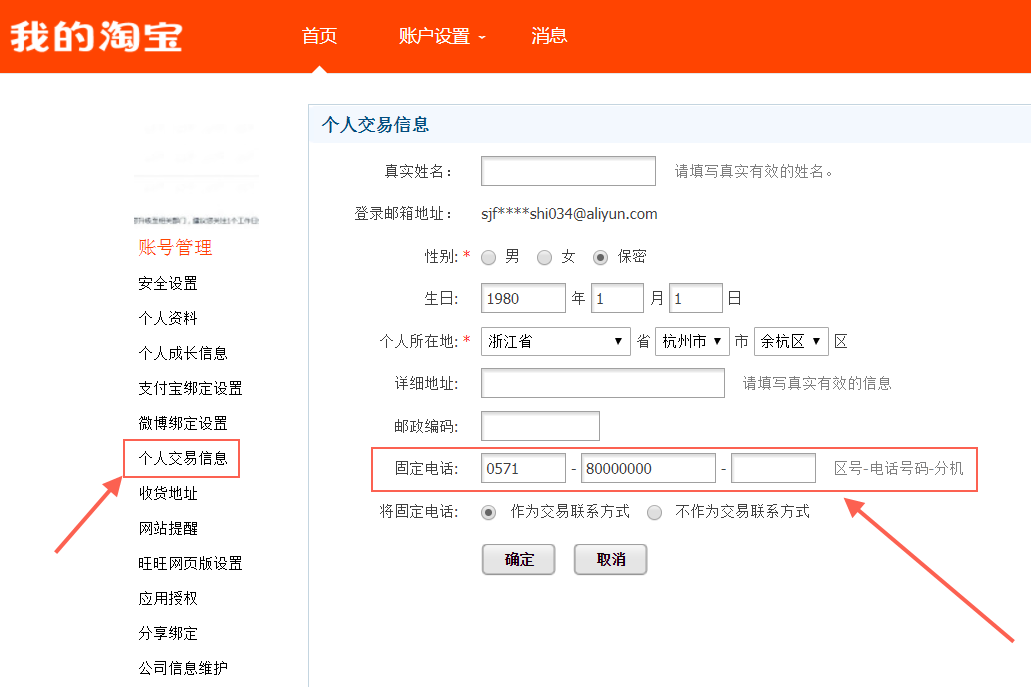Focus the 真实姓名 input field
Screen dimensions: 1031x687
click(x=568, y=171)
